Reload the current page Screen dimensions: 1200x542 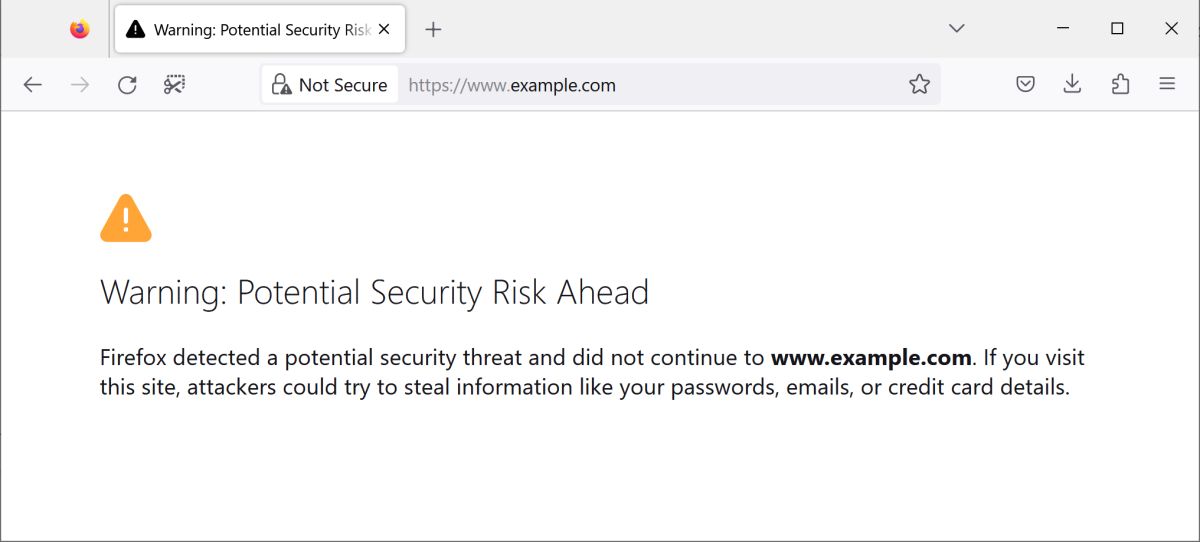(x=127, y=85)
